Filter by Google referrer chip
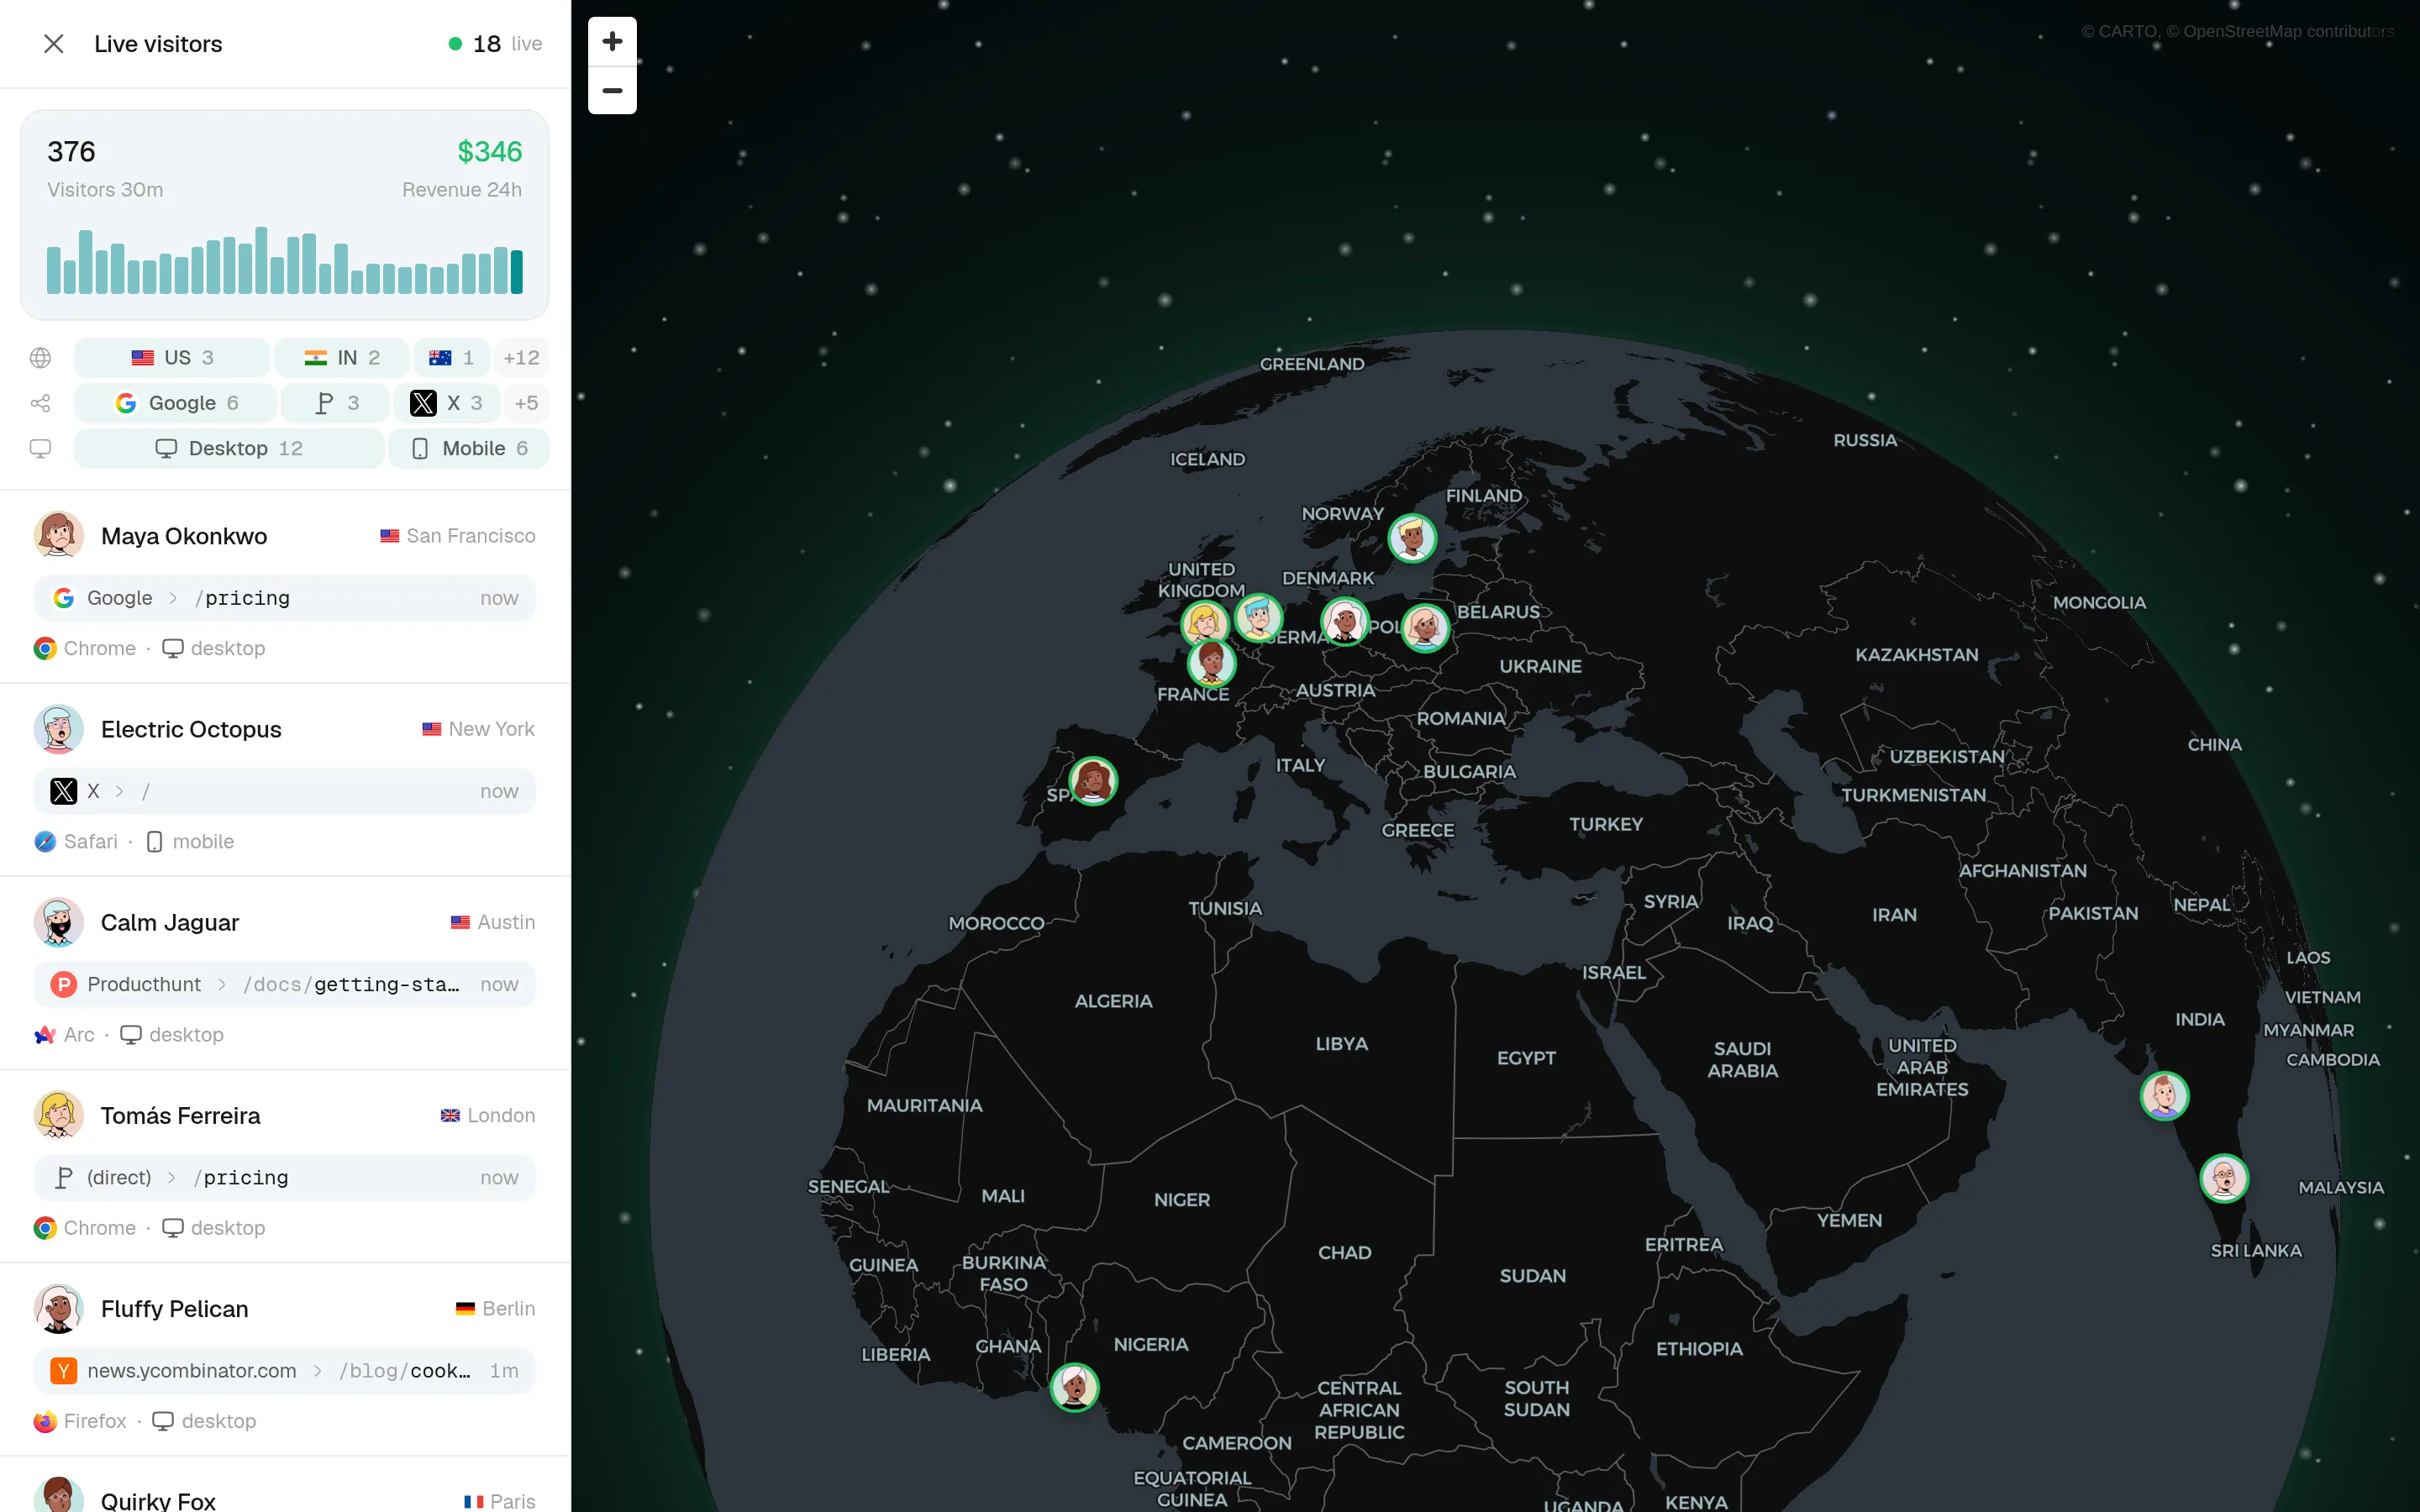The image size is (2420, 1512). (176, 403)
